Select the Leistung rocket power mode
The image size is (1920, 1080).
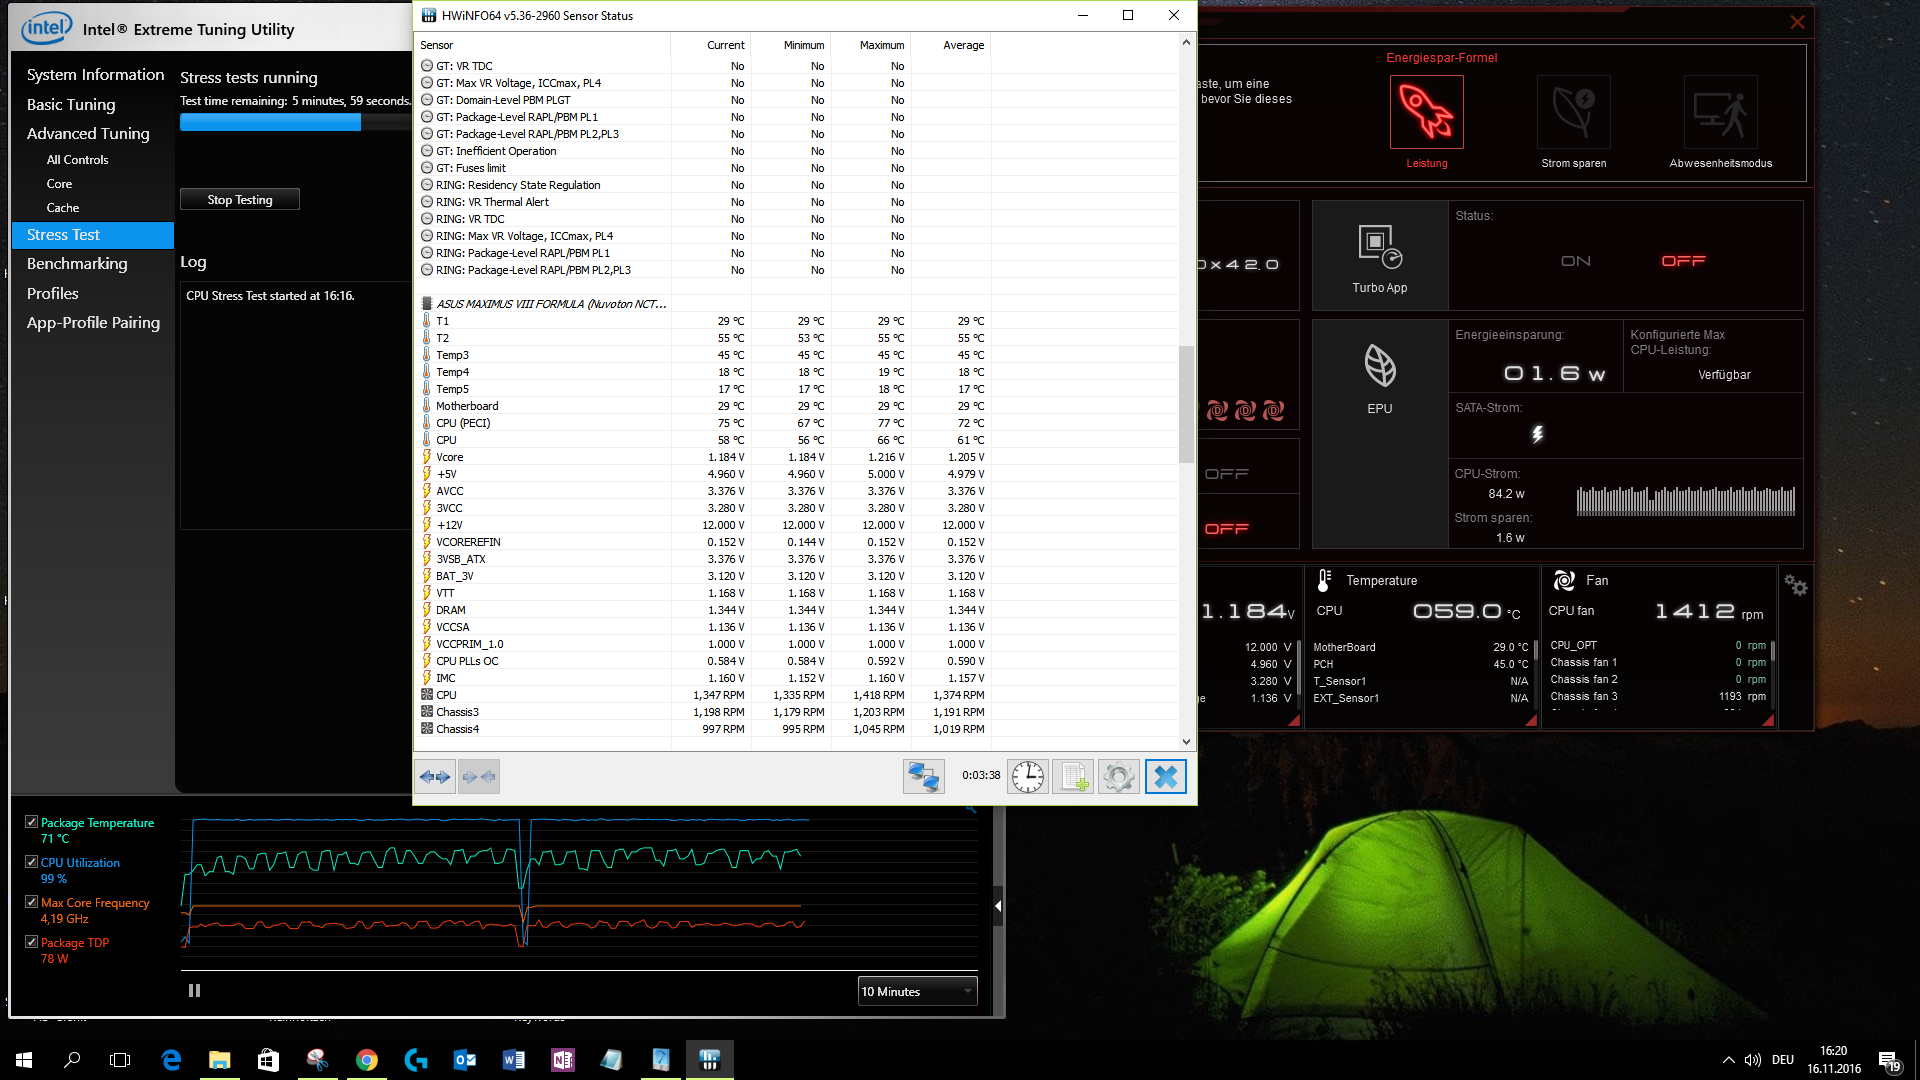[x=1426, y=112]
